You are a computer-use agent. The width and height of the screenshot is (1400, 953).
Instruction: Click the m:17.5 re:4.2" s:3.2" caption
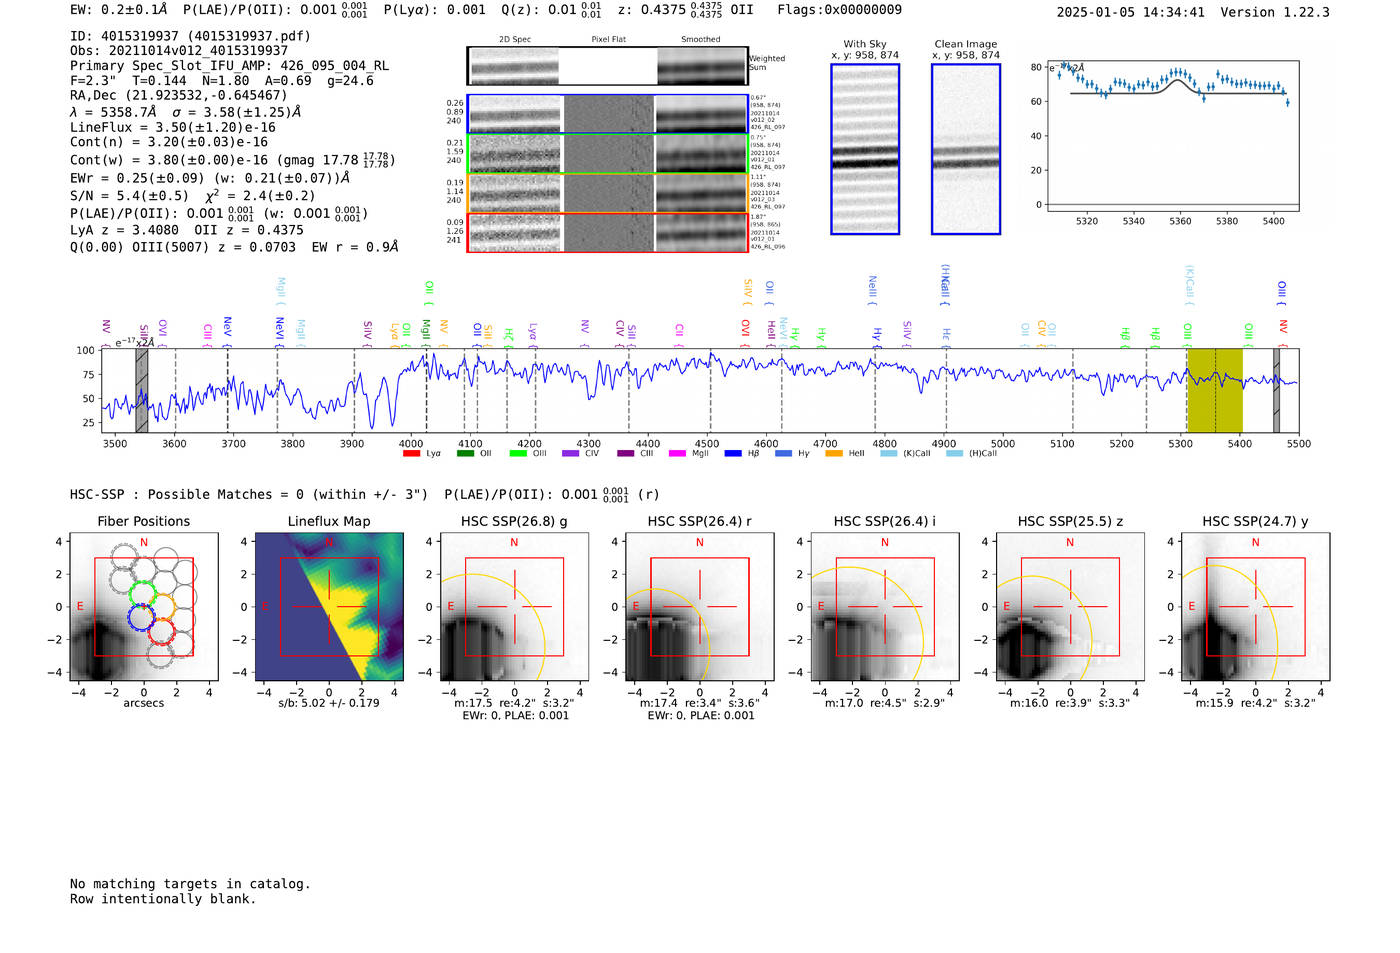point(514,703)
